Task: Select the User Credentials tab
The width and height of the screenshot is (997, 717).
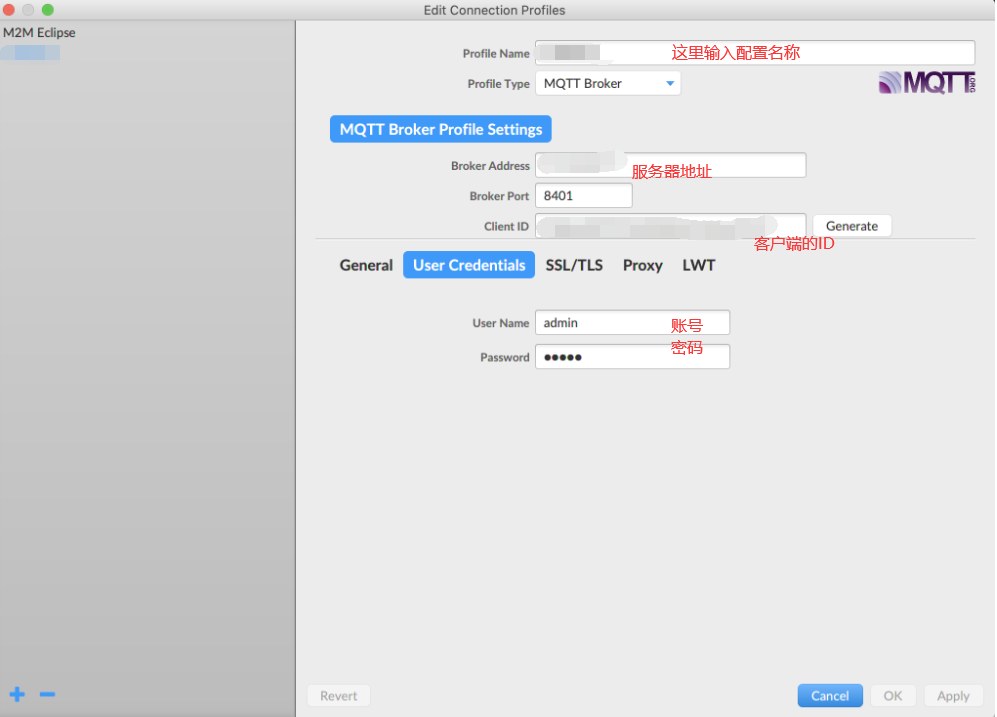Action: pyautogui.click(x=469, y=265)
